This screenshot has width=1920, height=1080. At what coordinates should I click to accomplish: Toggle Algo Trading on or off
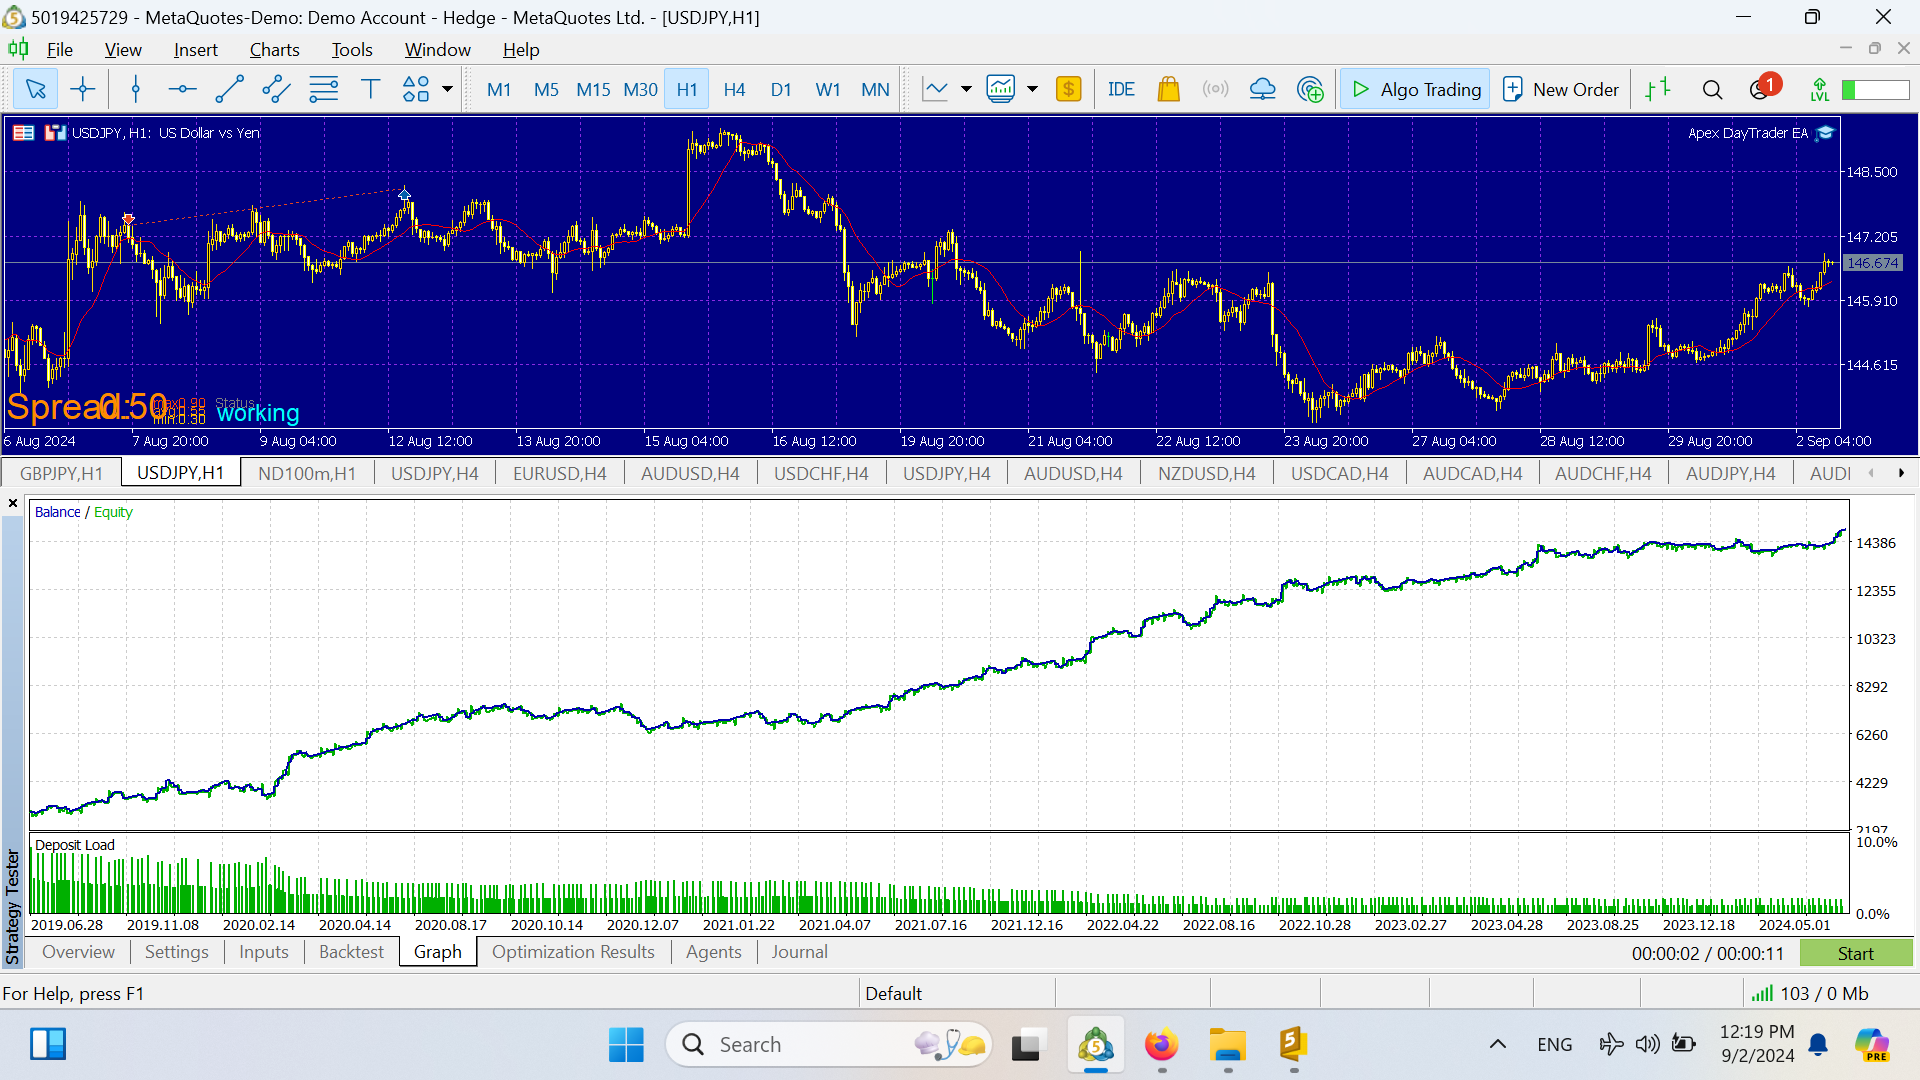coord(1414,88)
